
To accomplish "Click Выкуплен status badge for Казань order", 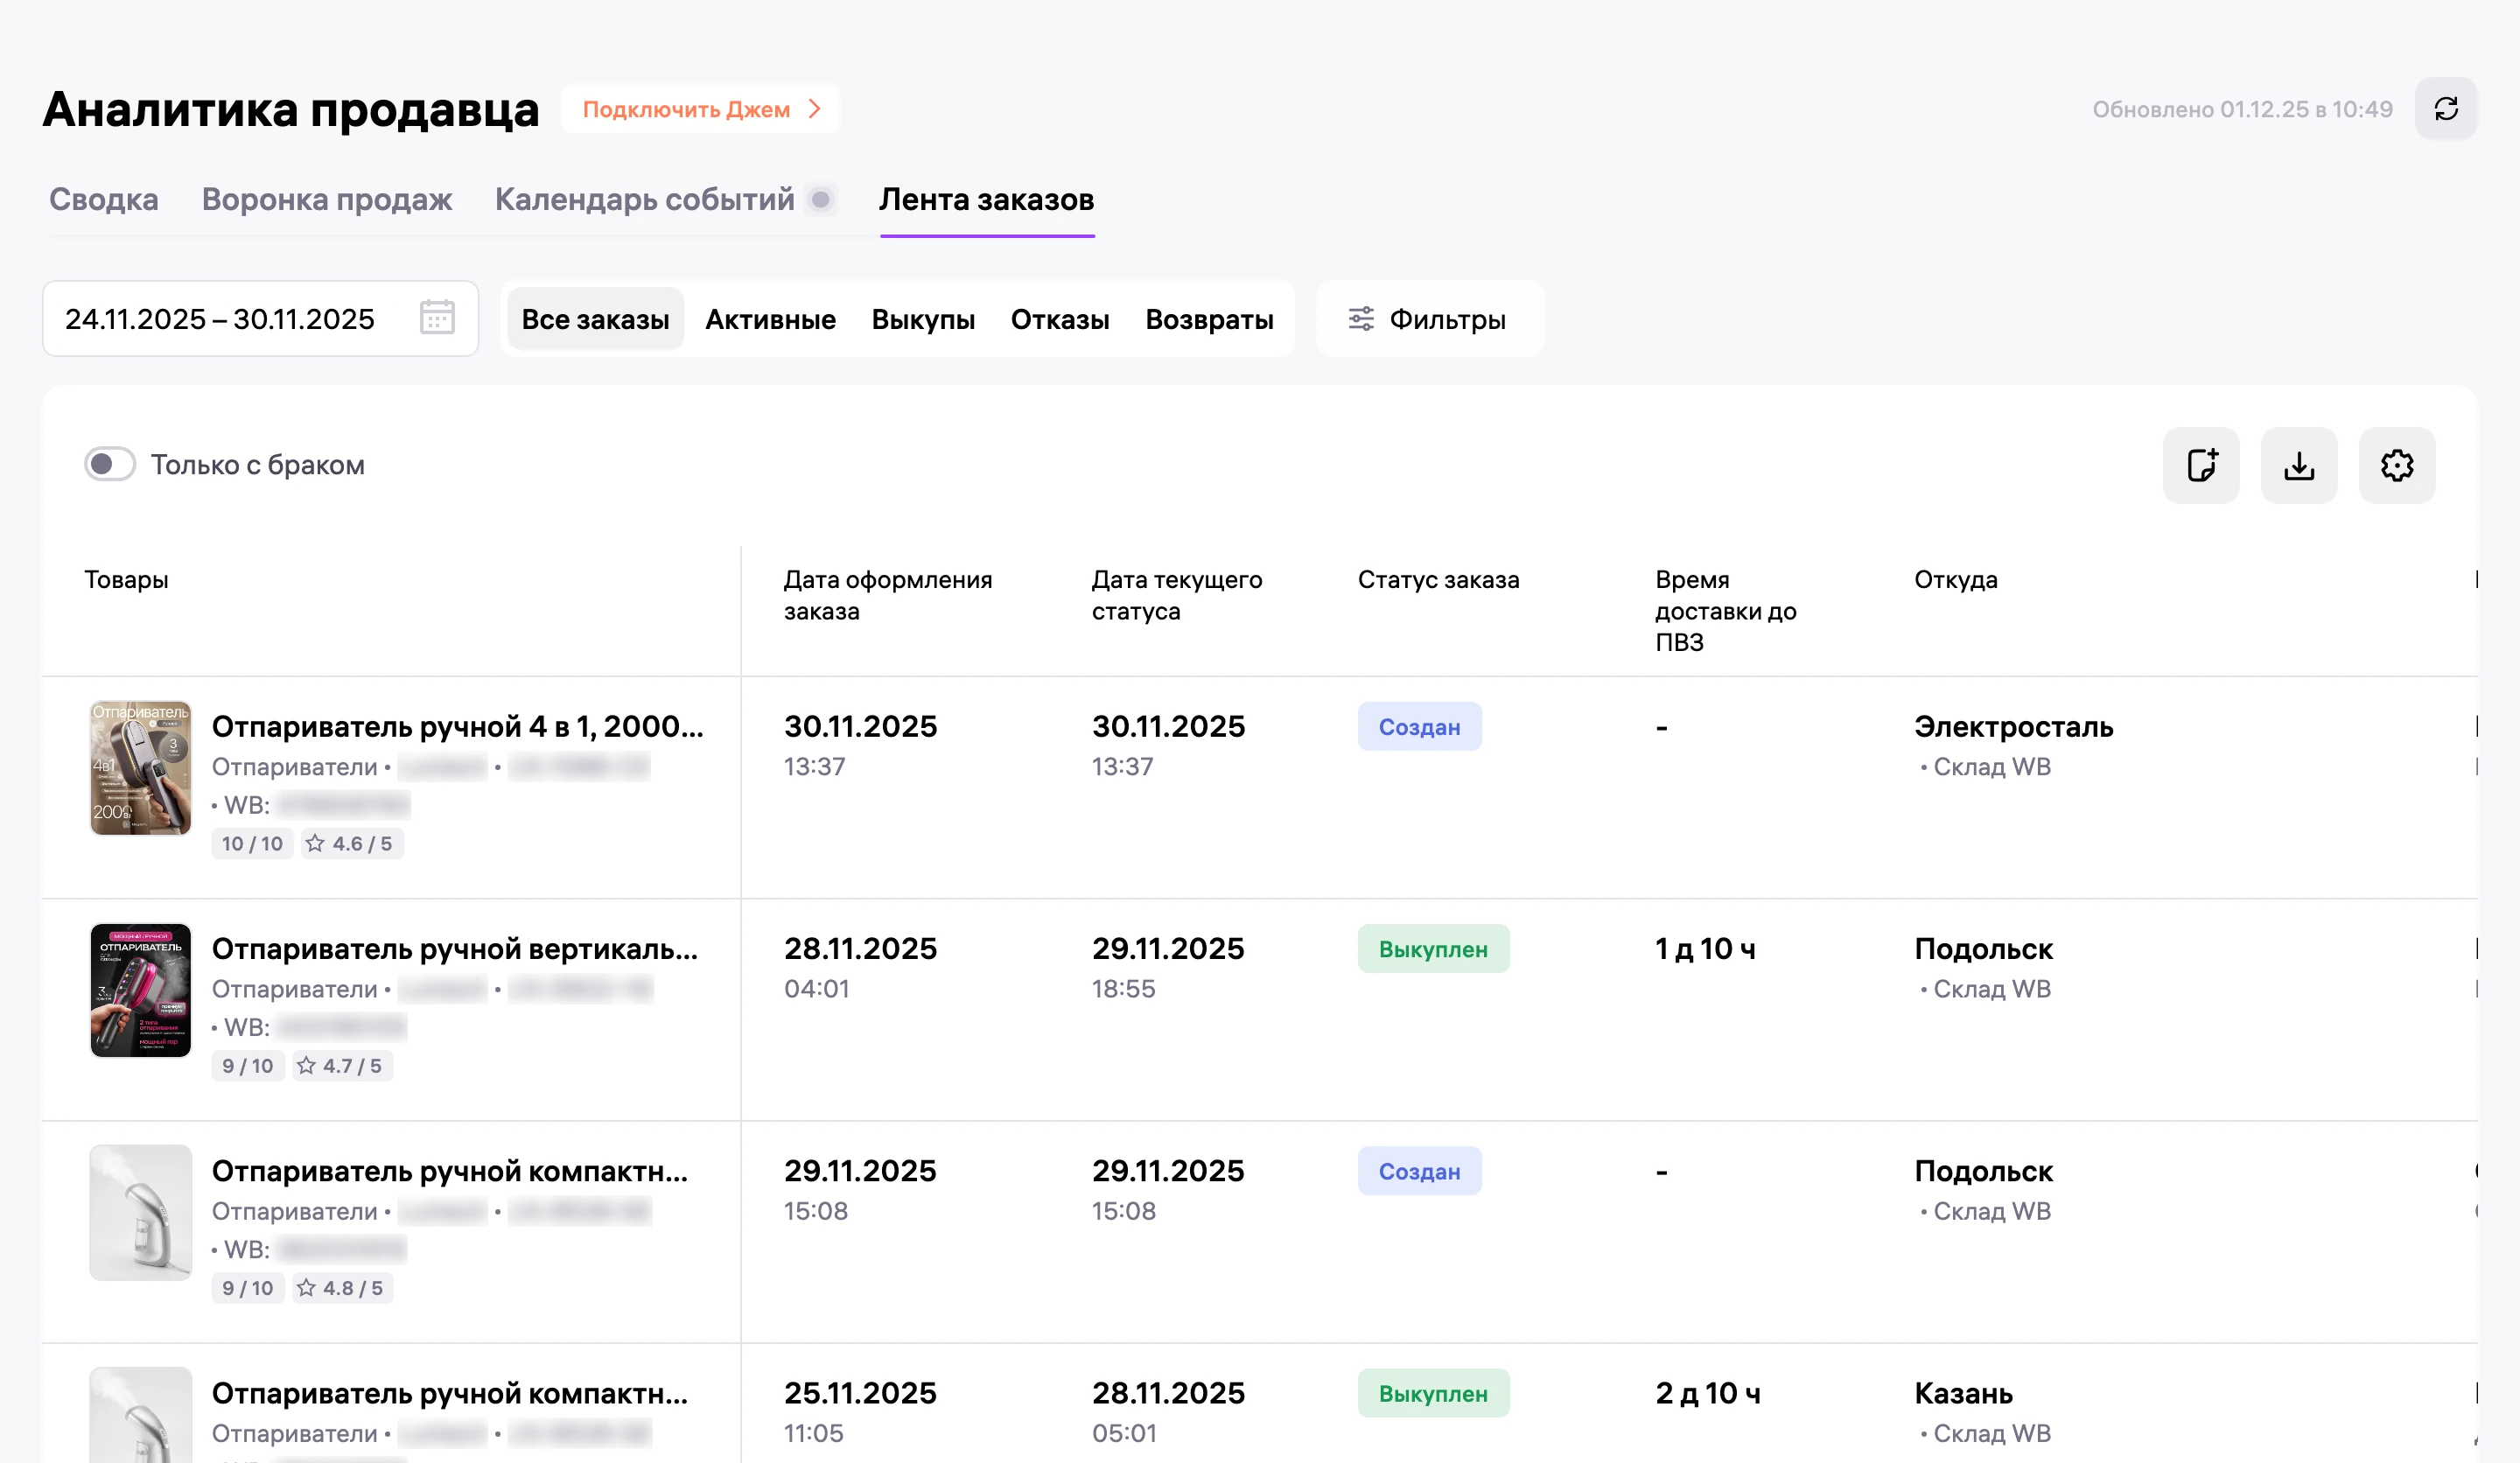I will [1433, 1393].
